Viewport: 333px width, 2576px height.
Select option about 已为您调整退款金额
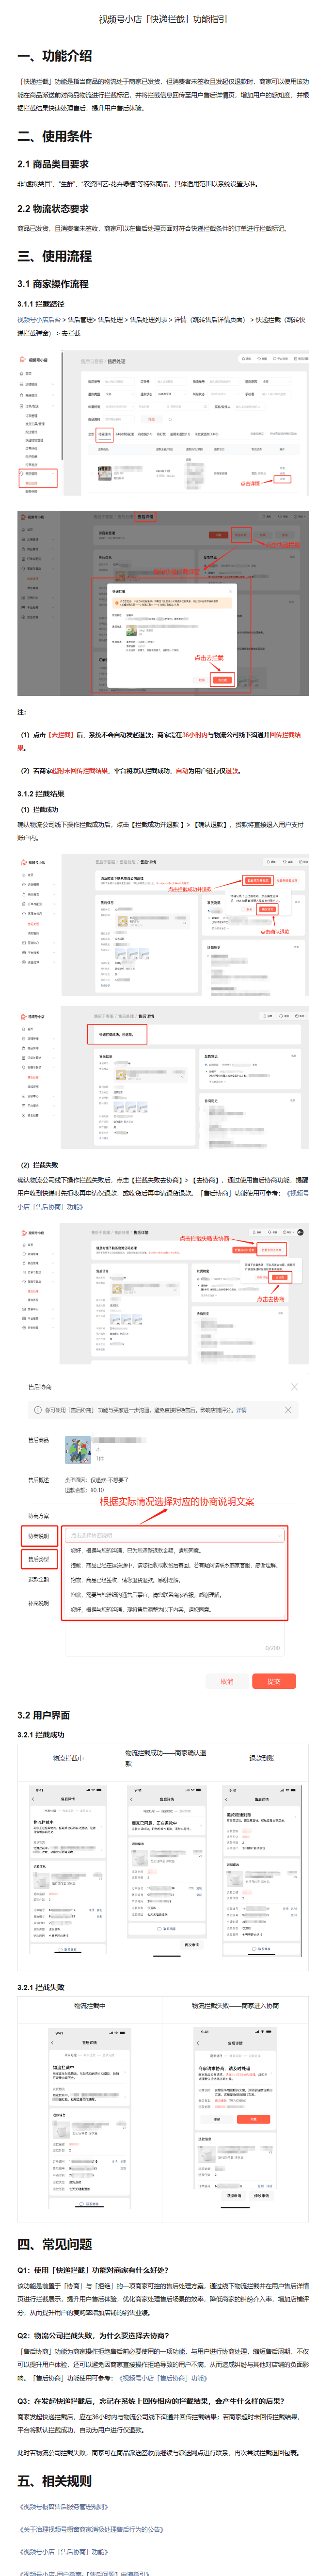click(136, 1550)
